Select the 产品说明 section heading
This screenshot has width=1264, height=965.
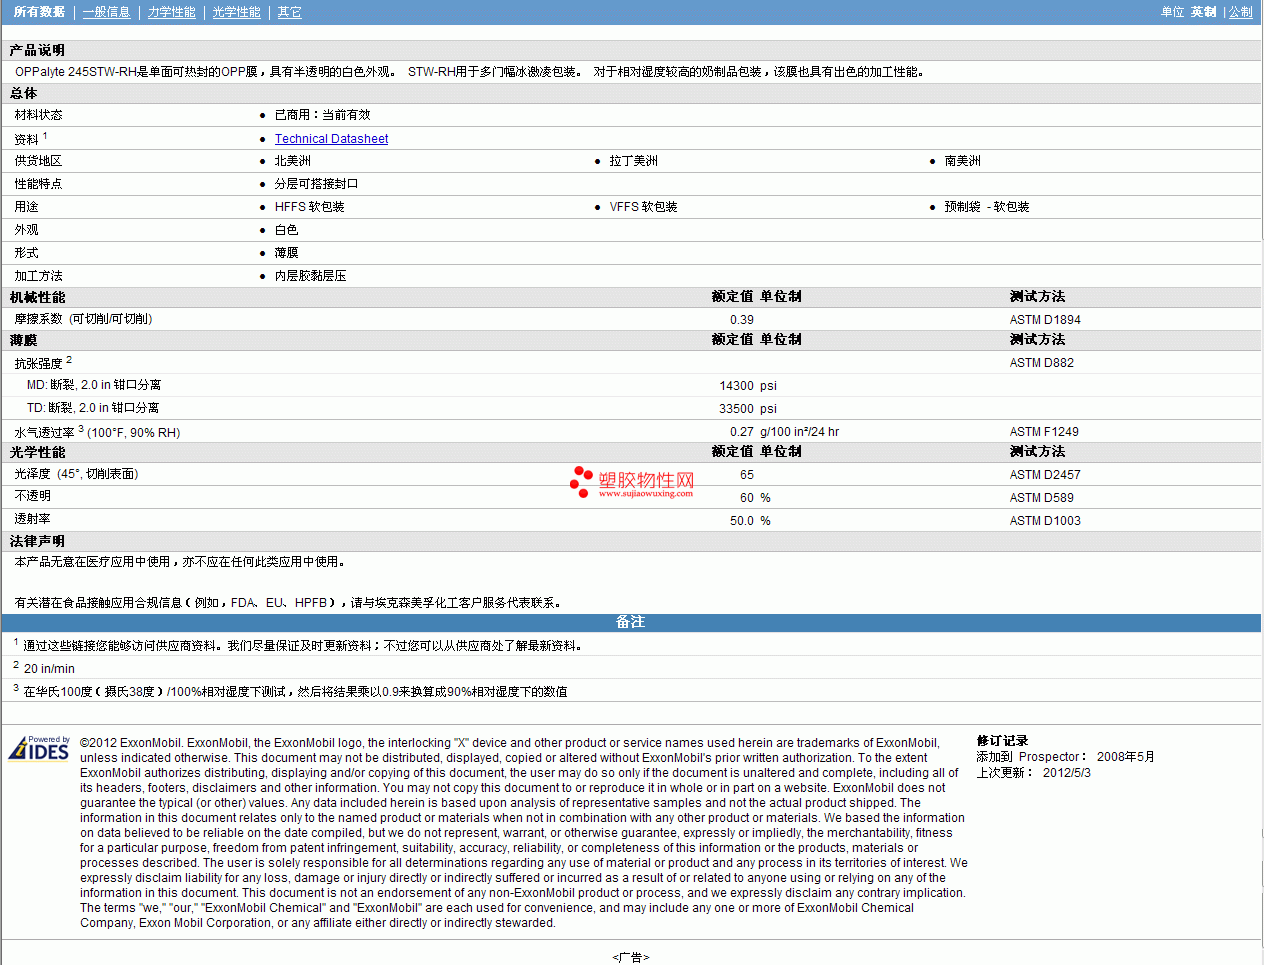click(x=37, y=50)
